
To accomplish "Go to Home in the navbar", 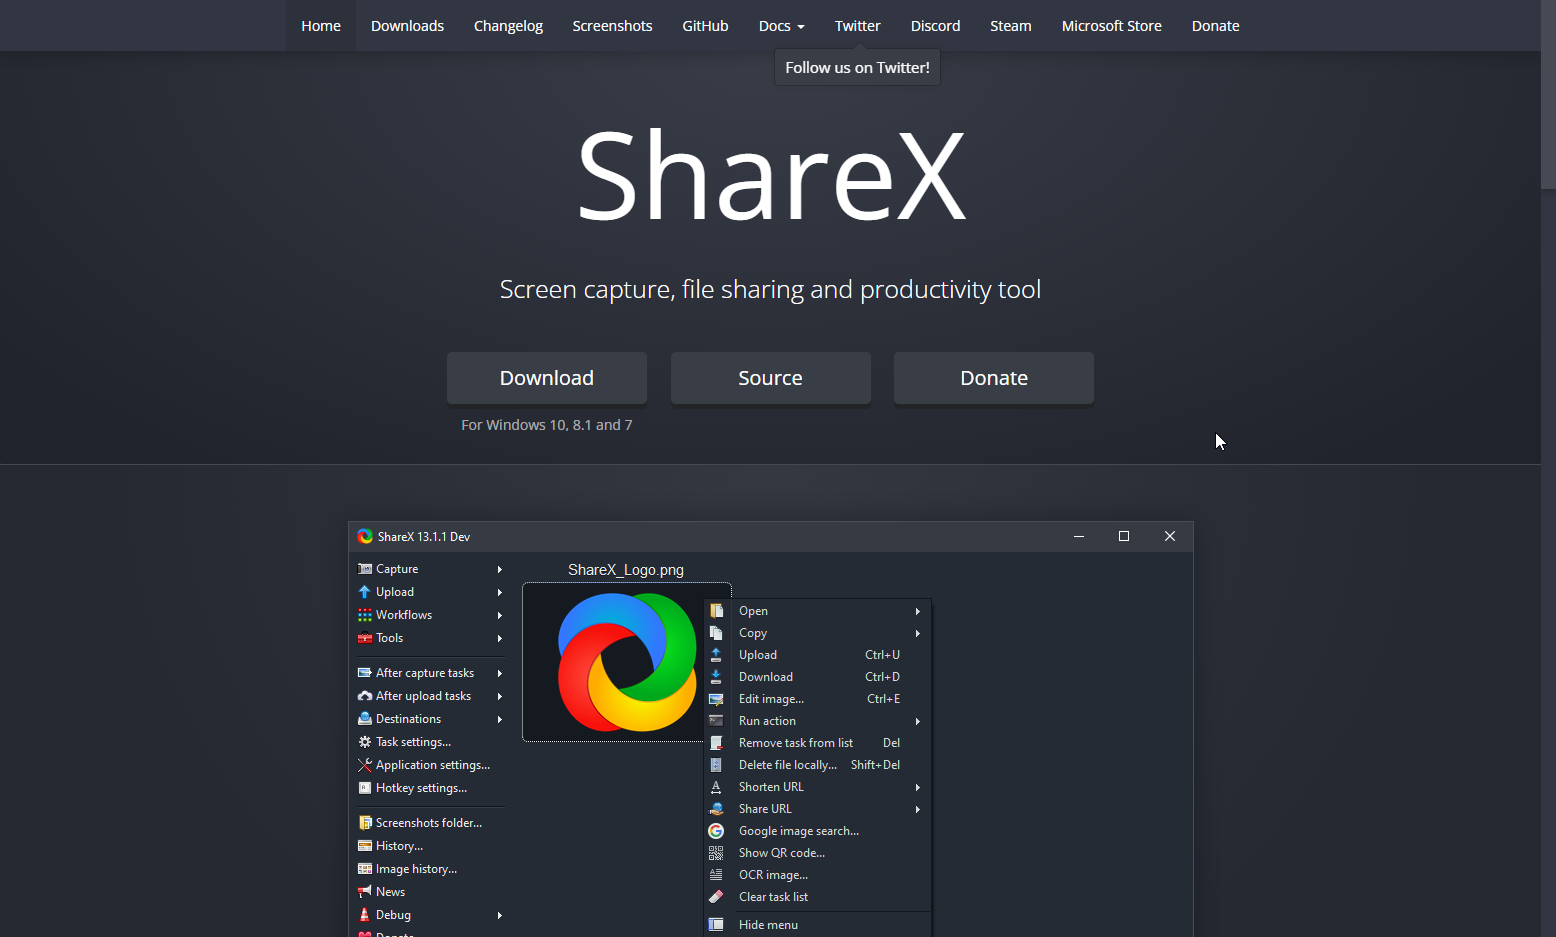I will (321, 26).
